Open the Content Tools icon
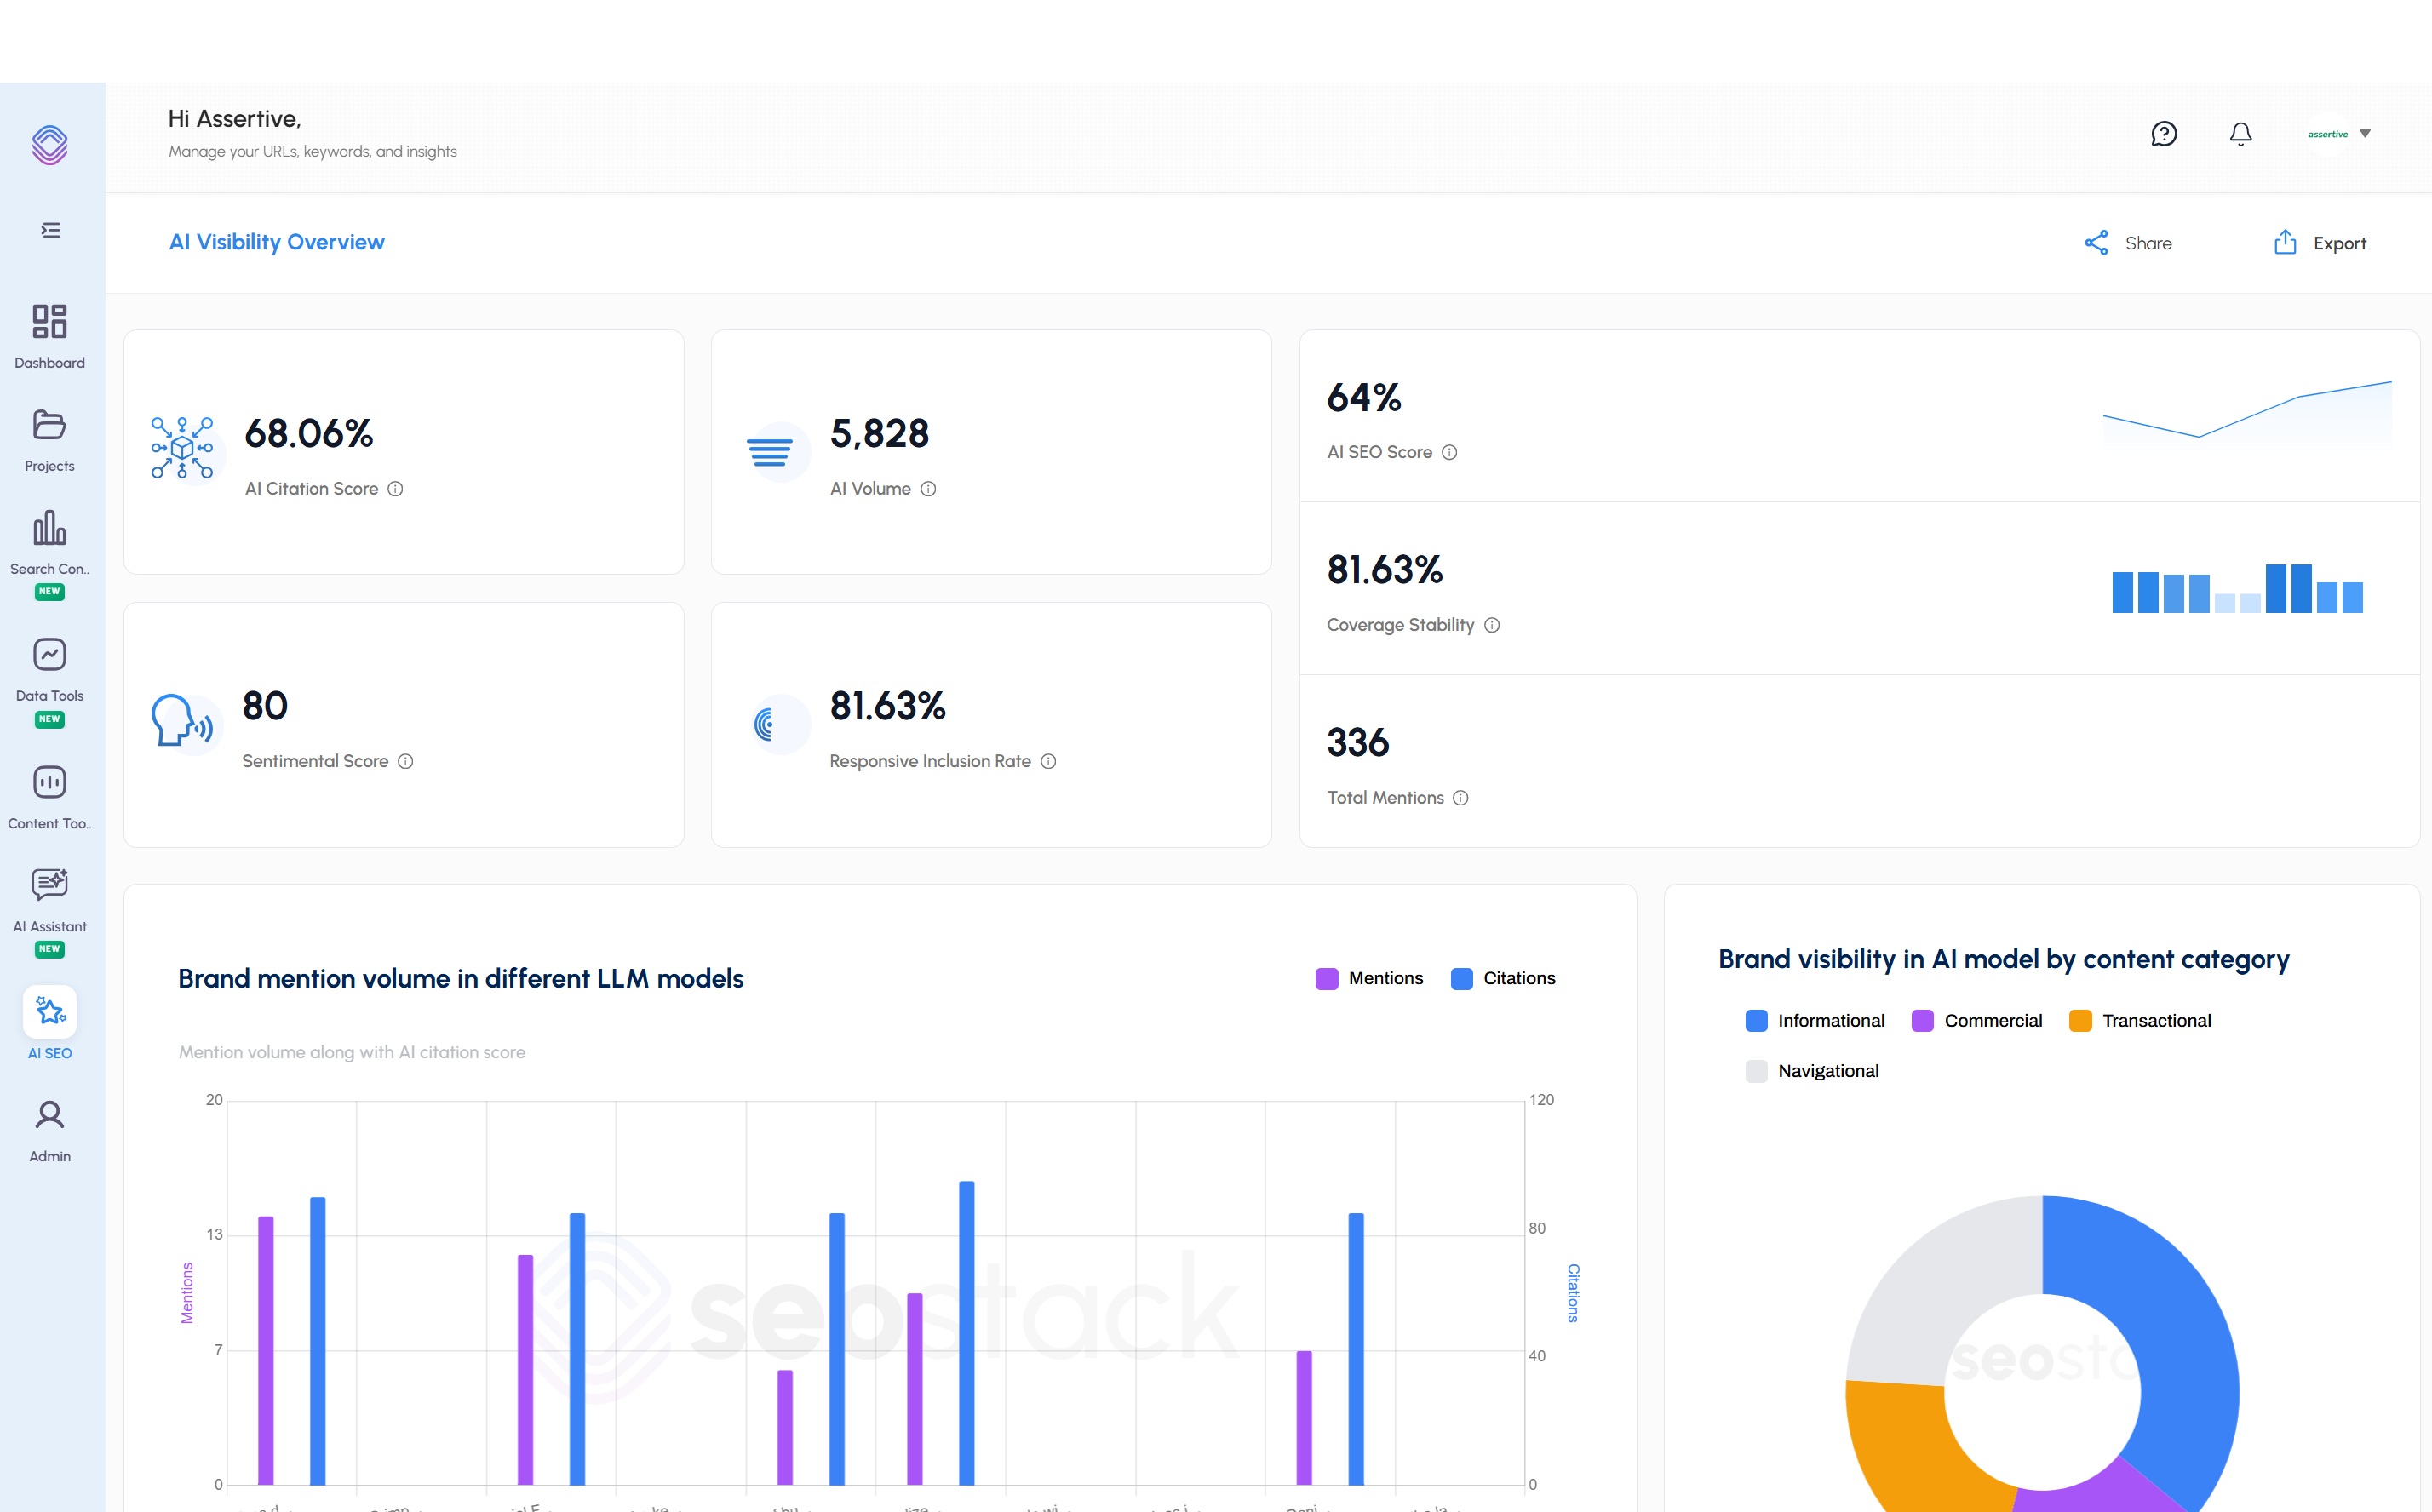Screen dimensions: 2432x1512 (x=50, y=782)
